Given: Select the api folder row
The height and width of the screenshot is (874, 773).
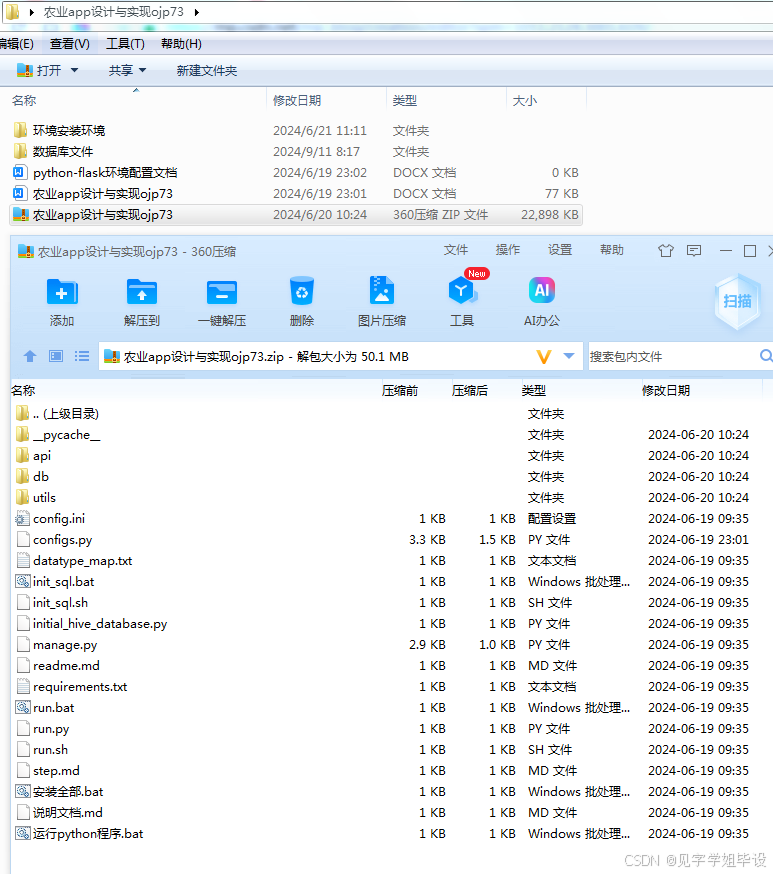Looking at the screenshot, I should click(x=386, y=455).
